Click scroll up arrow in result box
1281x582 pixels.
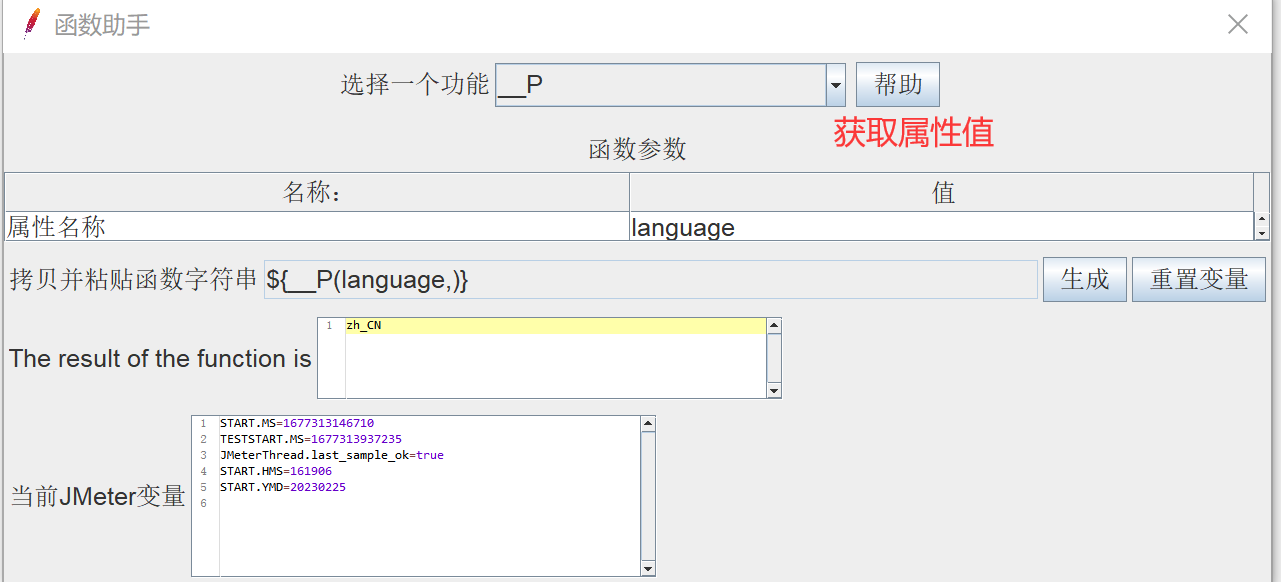774,326
